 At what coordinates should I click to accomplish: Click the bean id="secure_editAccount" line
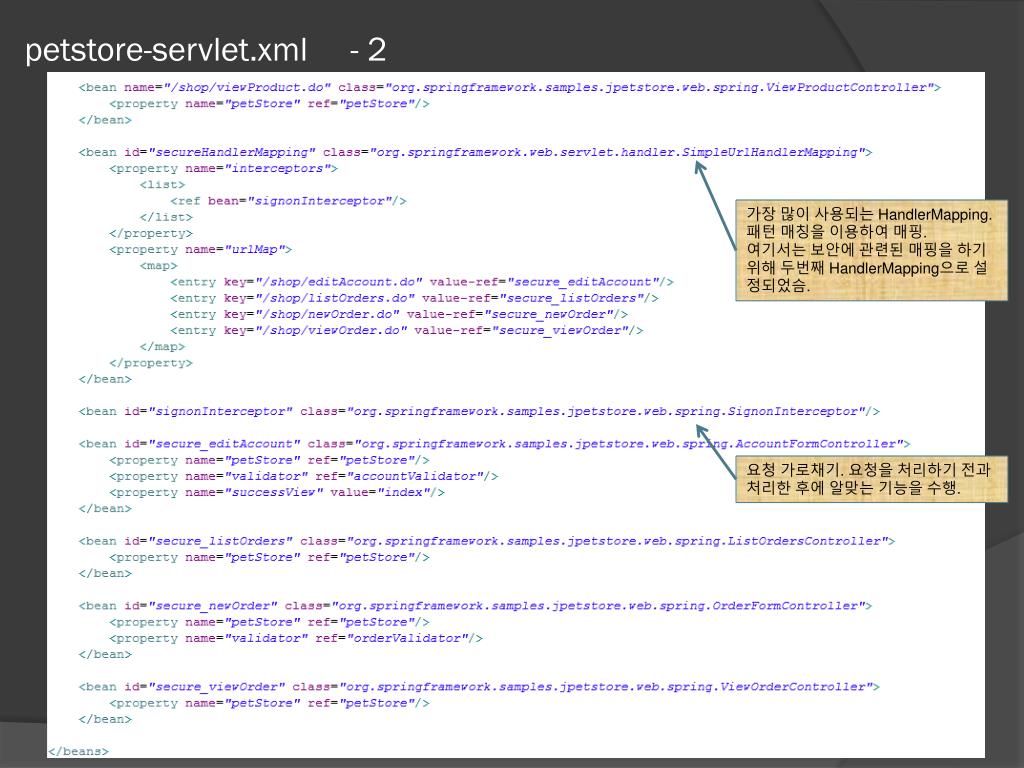click(x=494, y=444)
